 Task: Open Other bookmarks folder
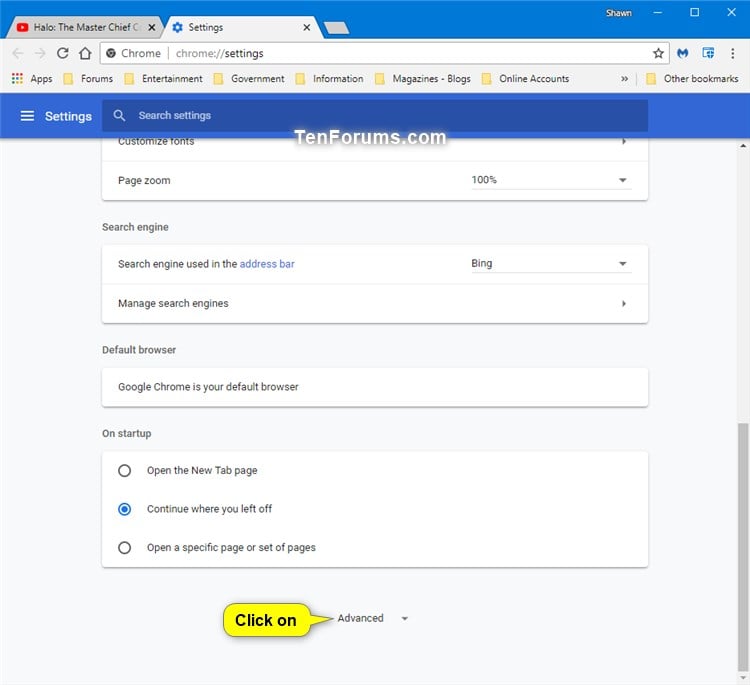692,78
